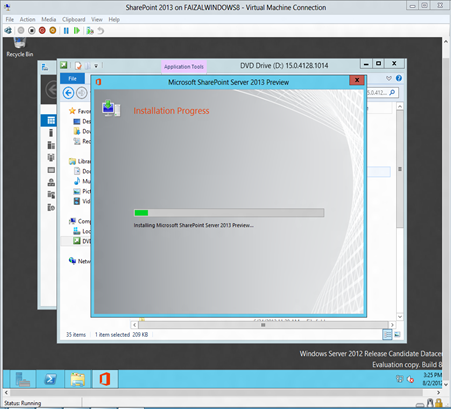Image resolution: width=451 pixels, height=409 pixels.
Task: Select Libraries in navigation pane
Action: [80, 161]
